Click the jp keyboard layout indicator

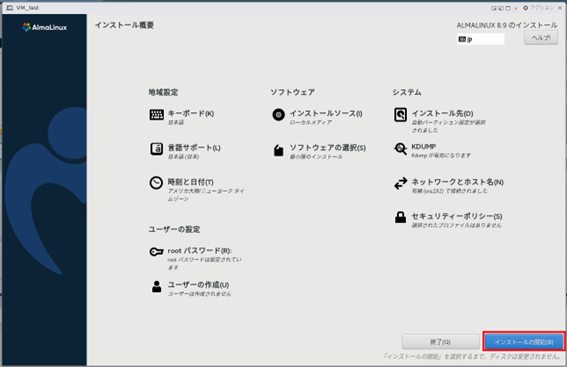pyautogui.click(x=480, y=39)
